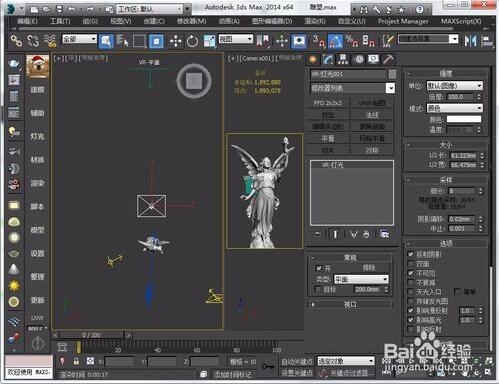Click the selection lock toggle icon
This screenshot has height=385, width=499.
tap(76, 361)
